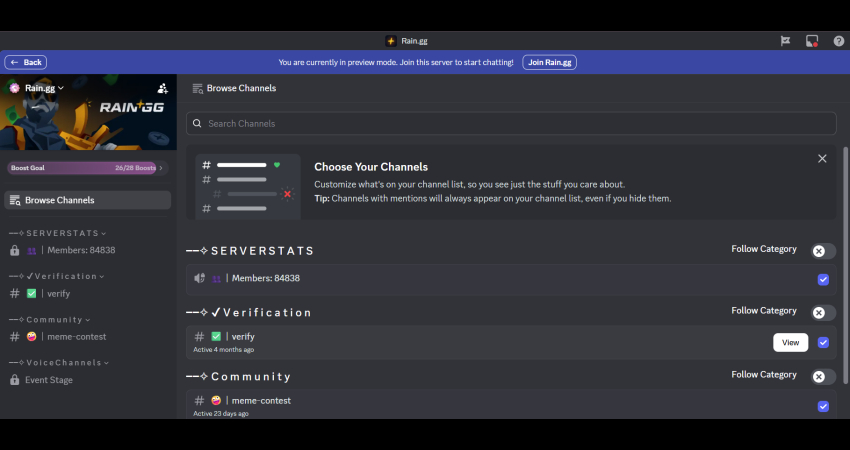Open the Help question mark icon

838,41
